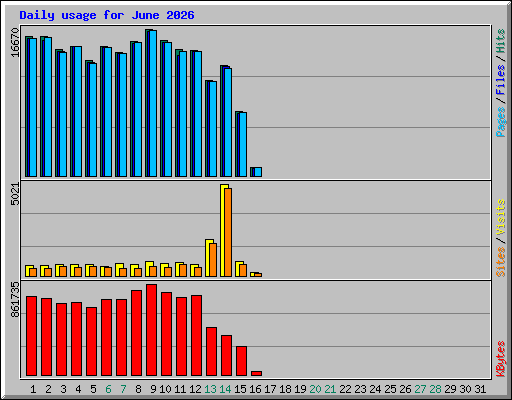The image size is (512, 400).
Task: Click the day 11 axis label
Action: [180, 389]
